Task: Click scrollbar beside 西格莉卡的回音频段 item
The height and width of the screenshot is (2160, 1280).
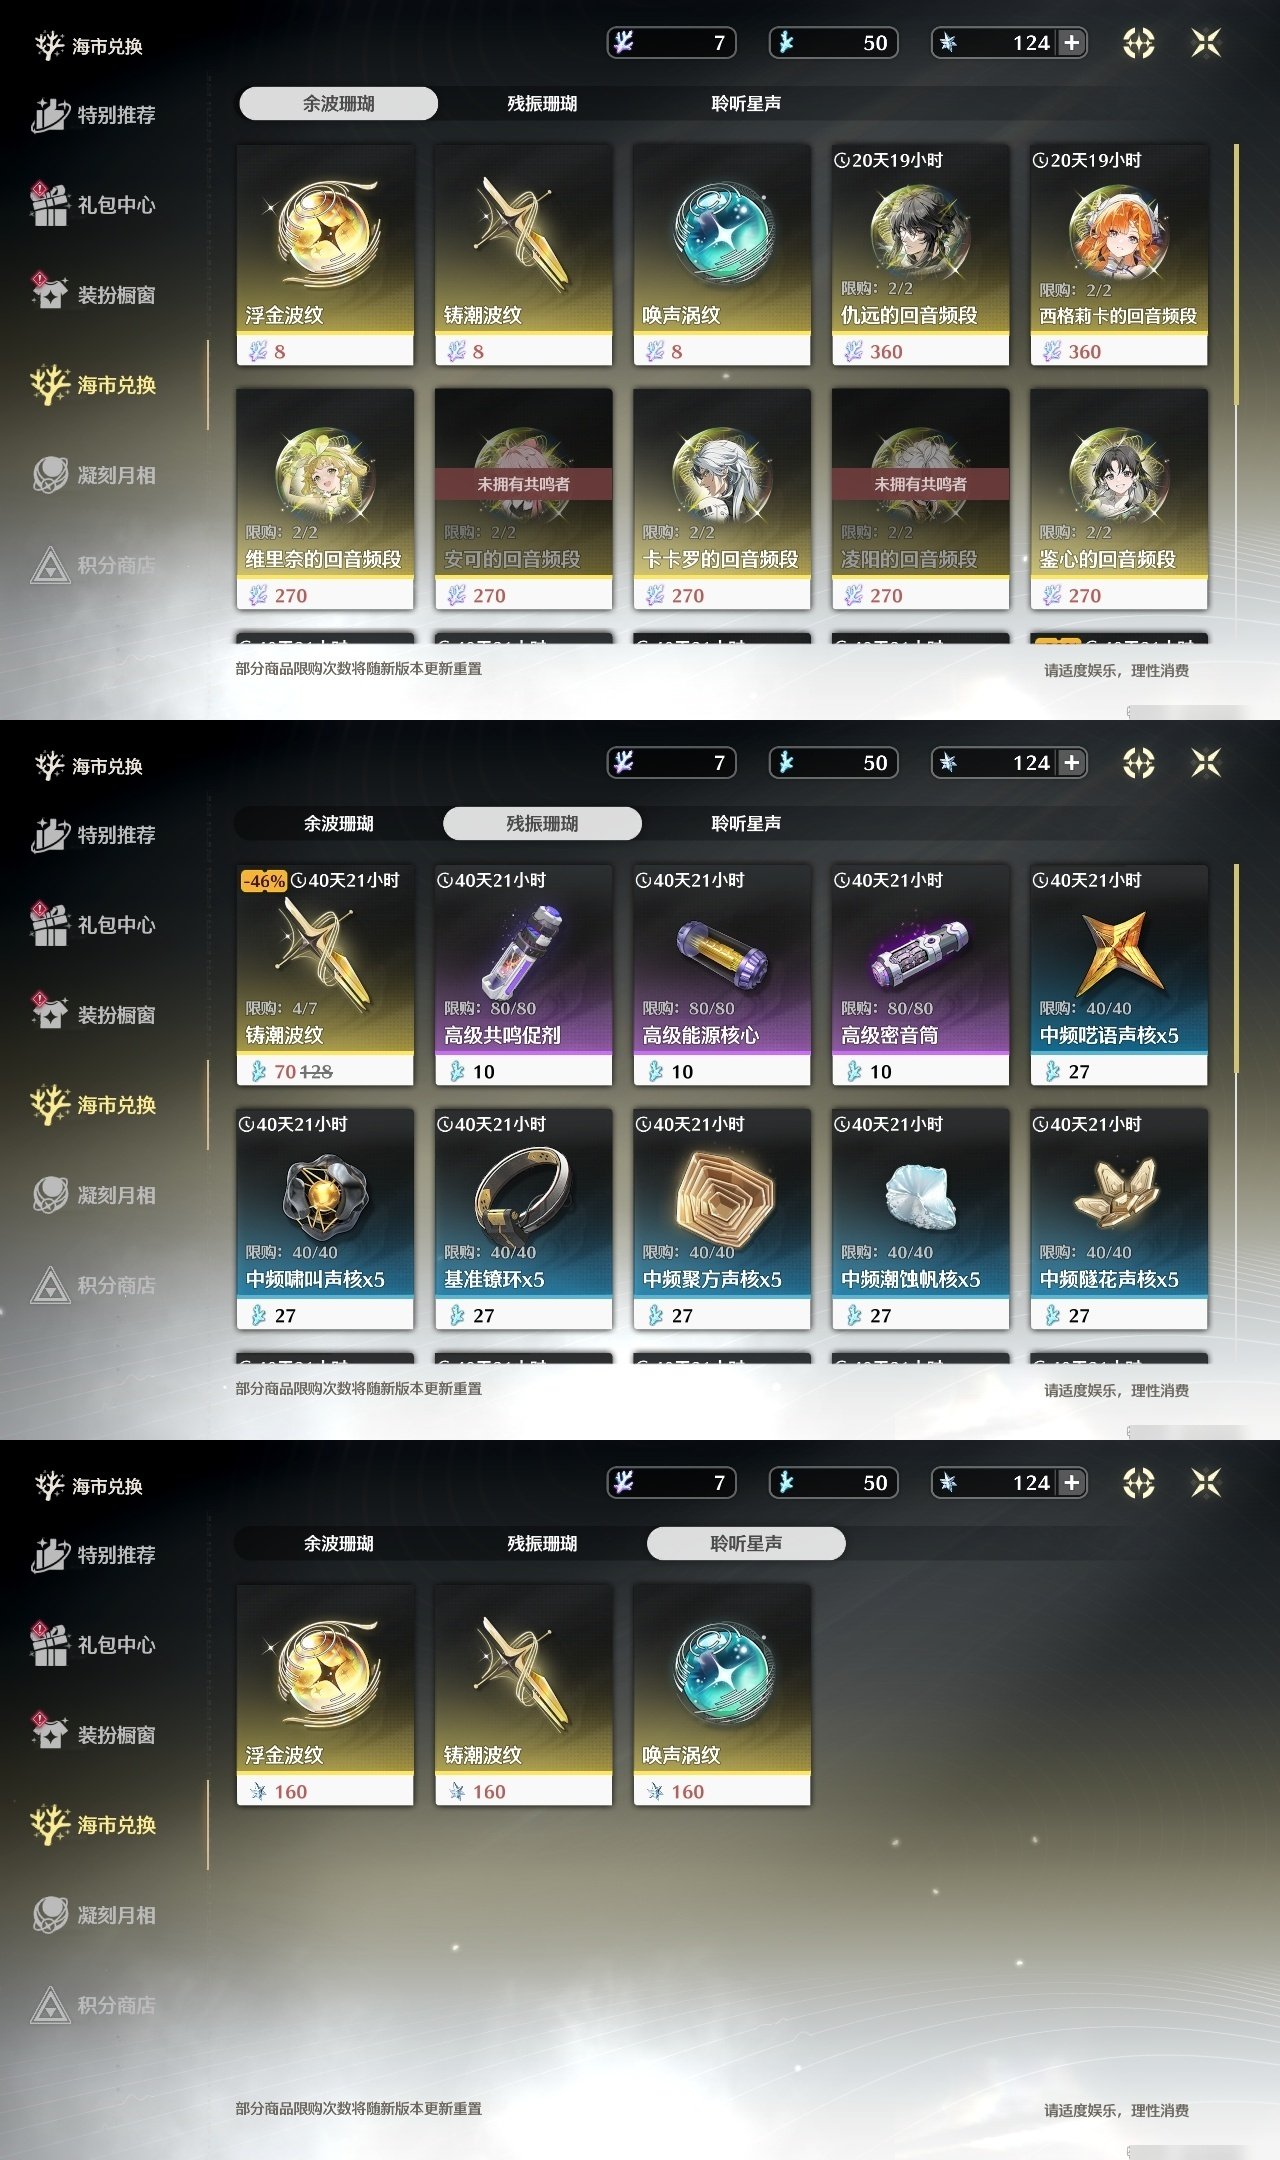Action: pyautogui.click(x=1237, y=275)
